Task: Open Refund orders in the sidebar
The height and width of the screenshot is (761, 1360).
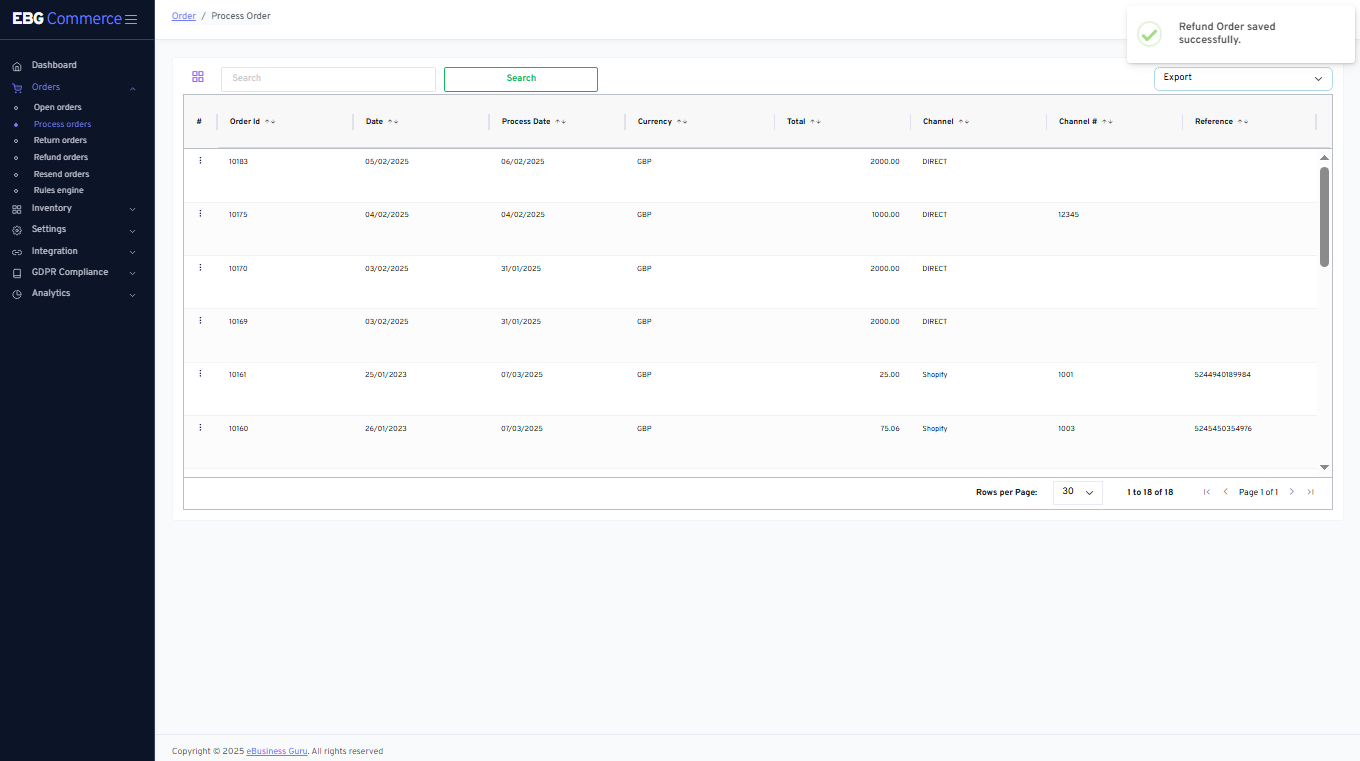Action: [61, 157]
